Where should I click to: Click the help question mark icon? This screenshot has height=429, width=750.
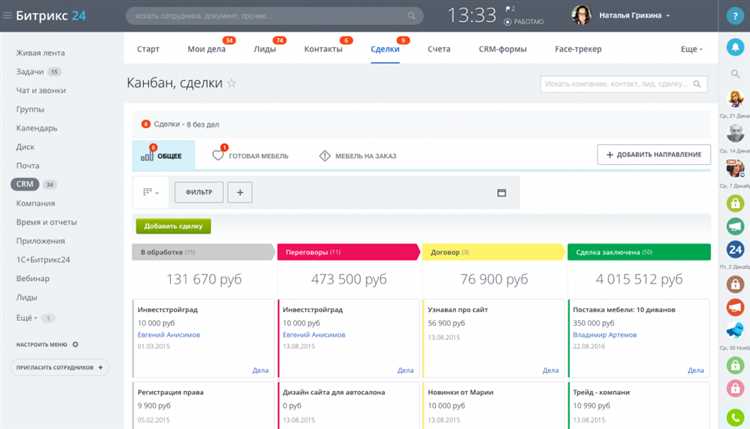[735, 16]
